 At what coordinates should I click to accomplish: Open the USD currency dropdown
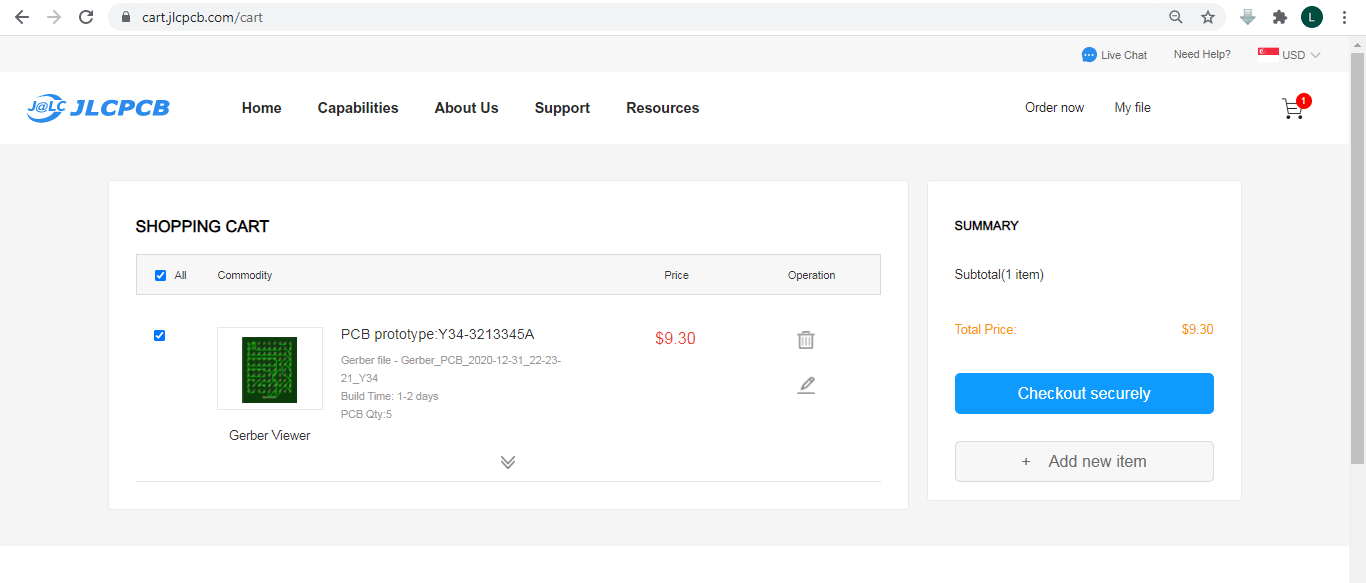[x=1295, y=55]
